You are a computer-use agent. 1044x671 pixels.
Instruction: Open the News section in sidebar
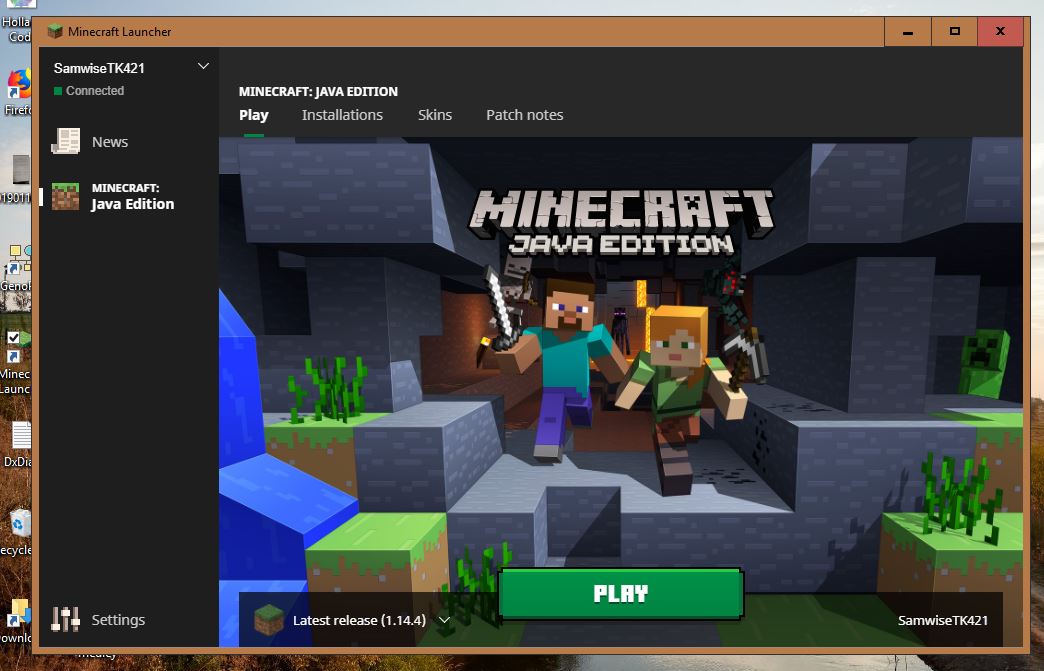coord(110,142)
